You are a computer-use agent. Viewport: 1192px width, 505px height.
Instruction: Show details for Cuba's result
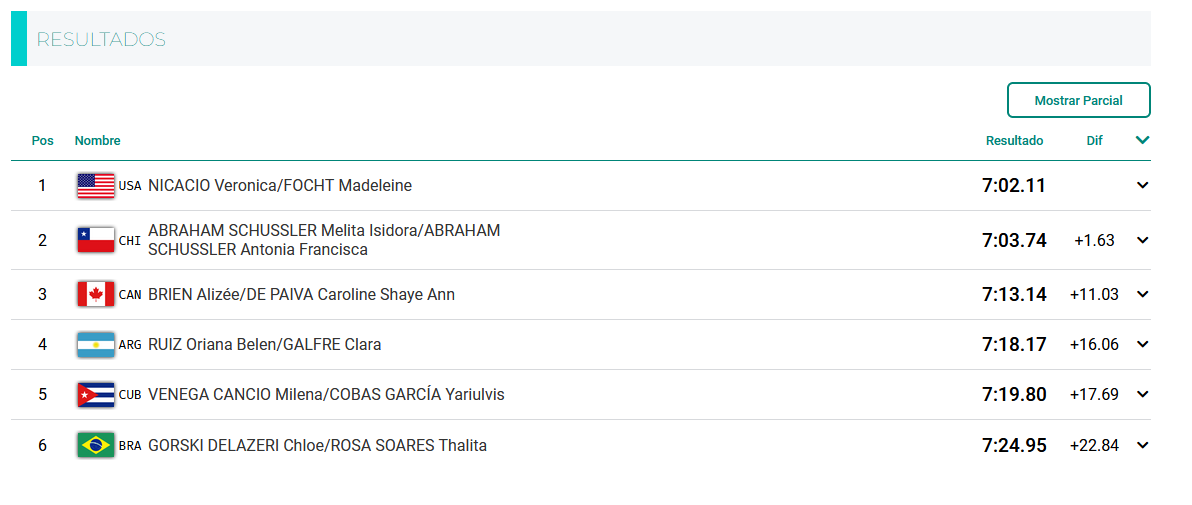tap(1143, 394)
